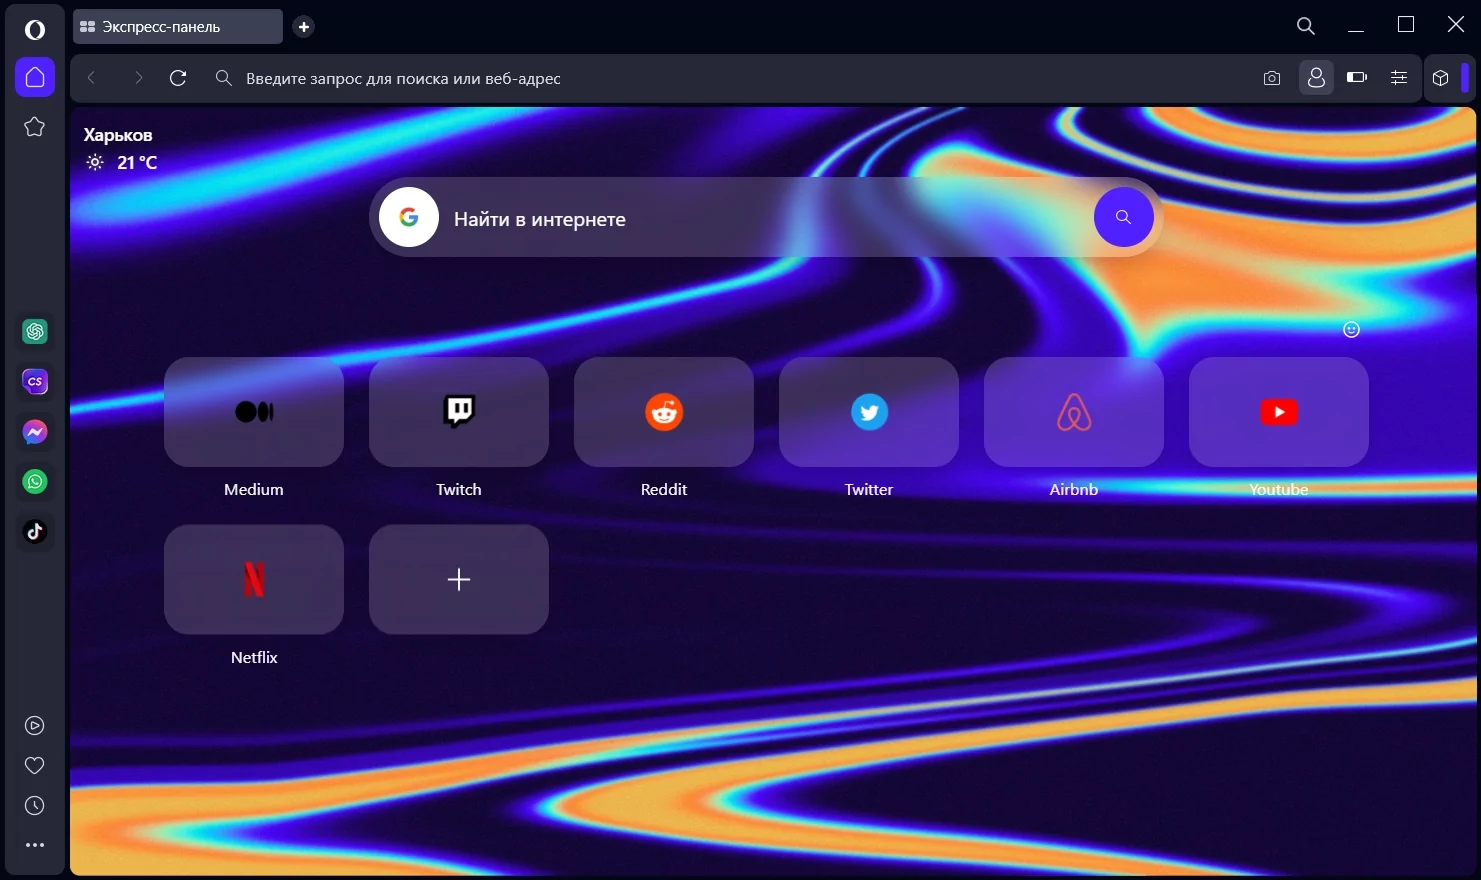Open the Reddit speed dial tile
This screenshot has width=1481, height=880.
pos(664,412)
